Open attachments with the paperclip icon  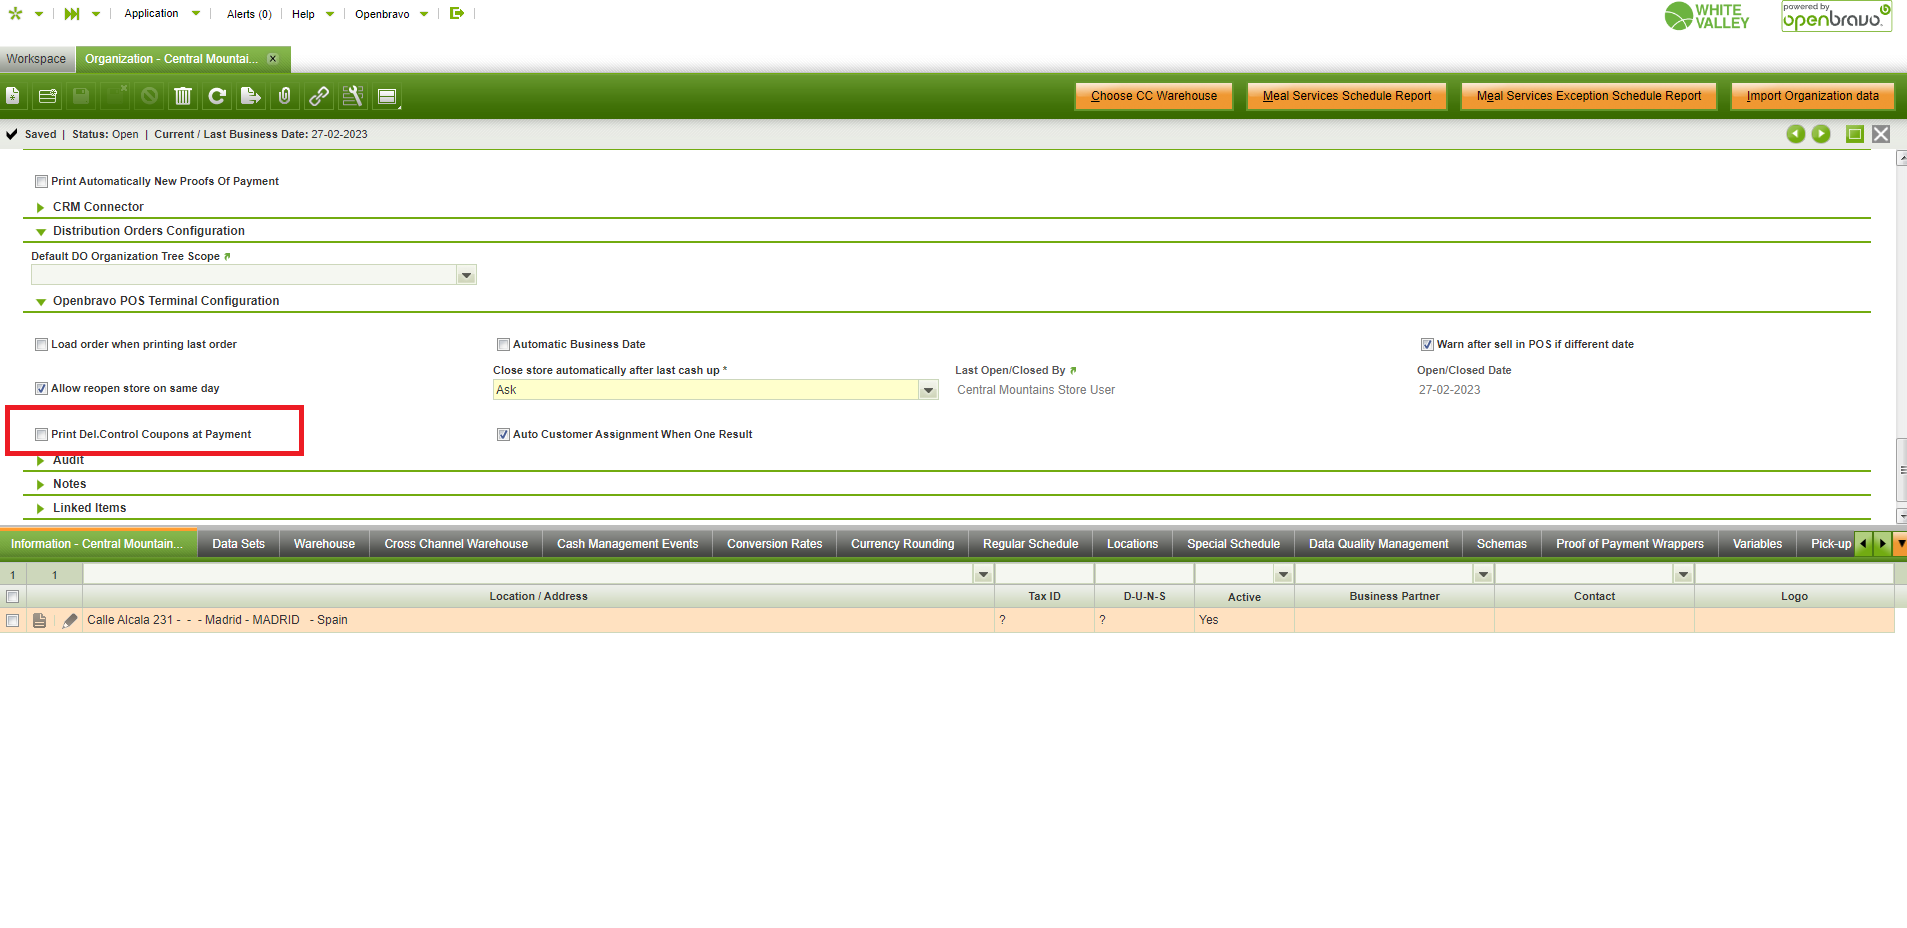click(285, 96)
